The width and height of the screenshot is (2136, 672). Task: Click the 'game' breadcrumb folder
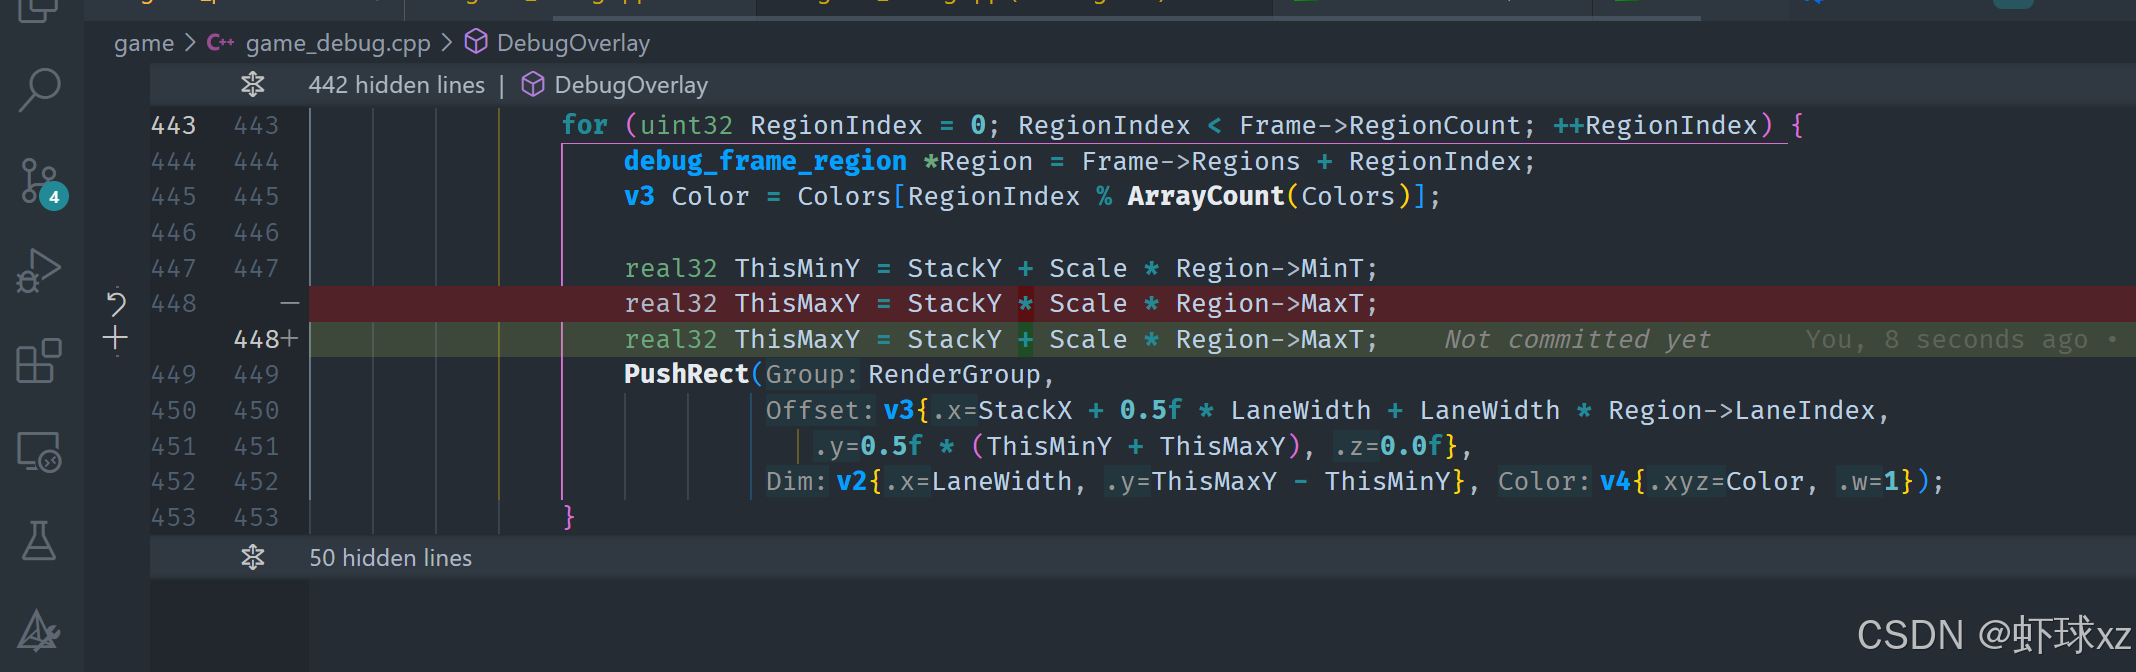144,43
